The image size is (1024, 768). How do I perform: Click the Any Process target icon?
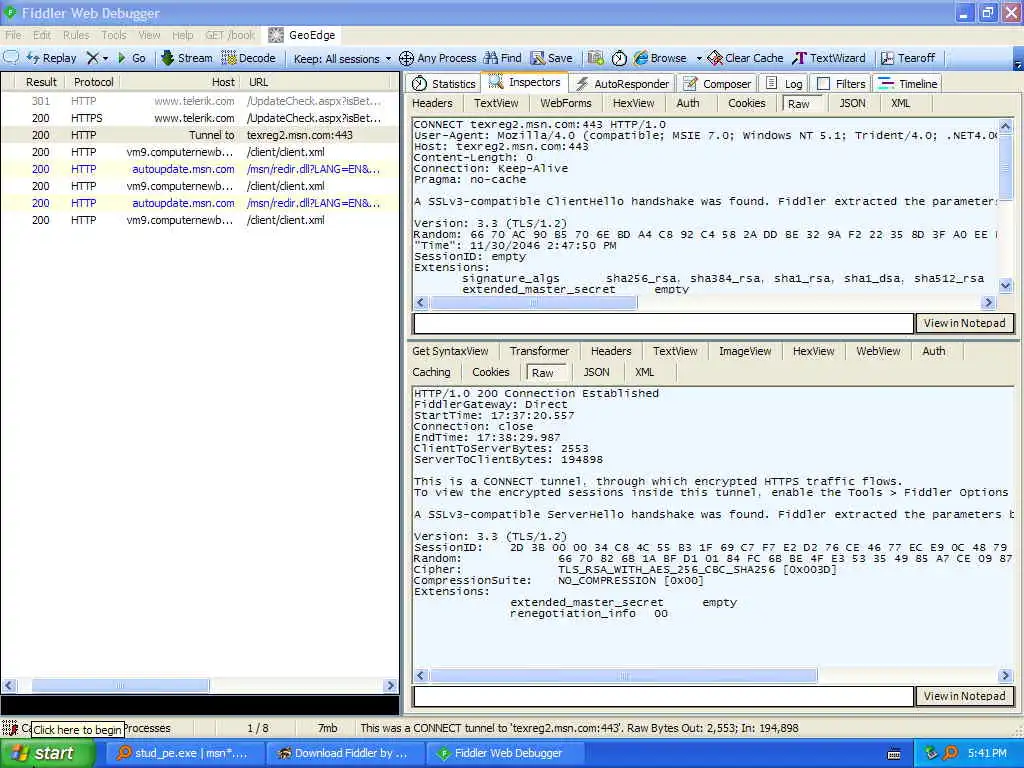coord(406,58)
